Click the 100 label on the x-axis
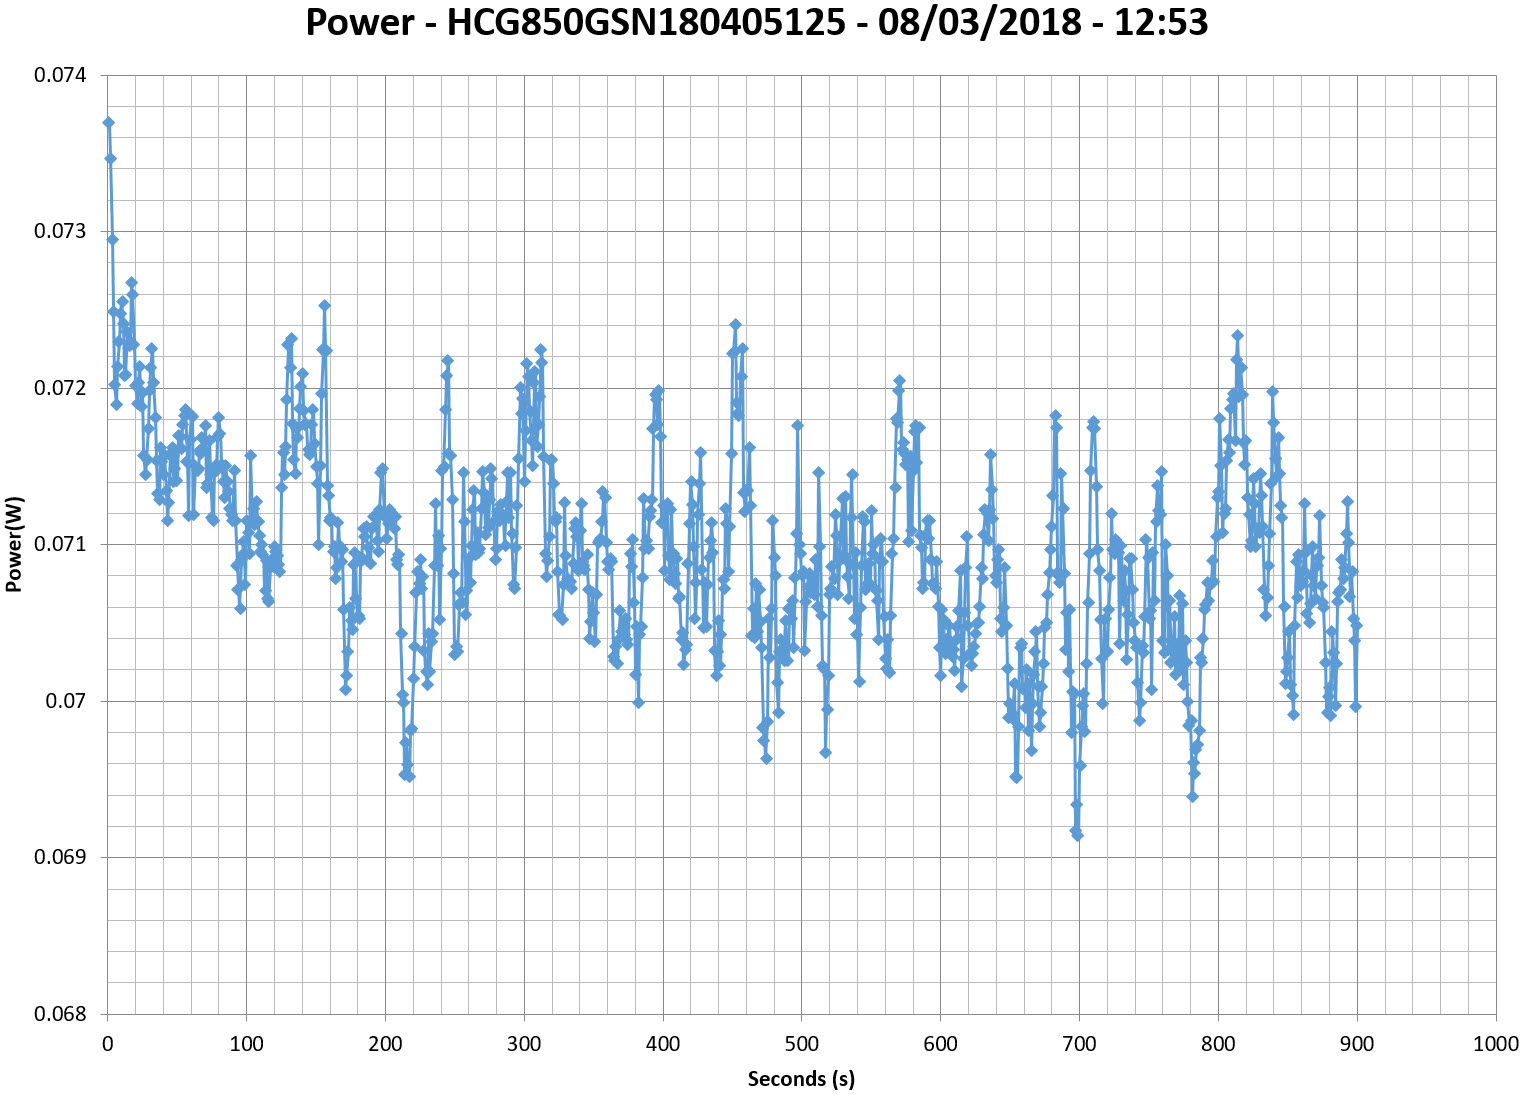The width and height of the screenshot is (1523, 1095). 246,1044
